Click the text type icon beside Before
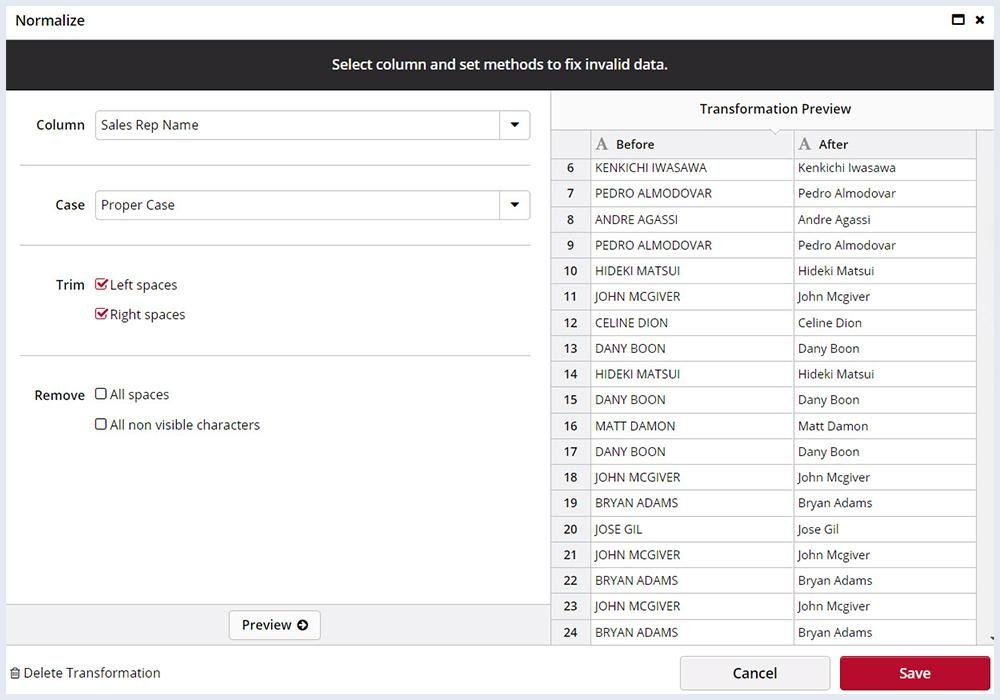 602,144
